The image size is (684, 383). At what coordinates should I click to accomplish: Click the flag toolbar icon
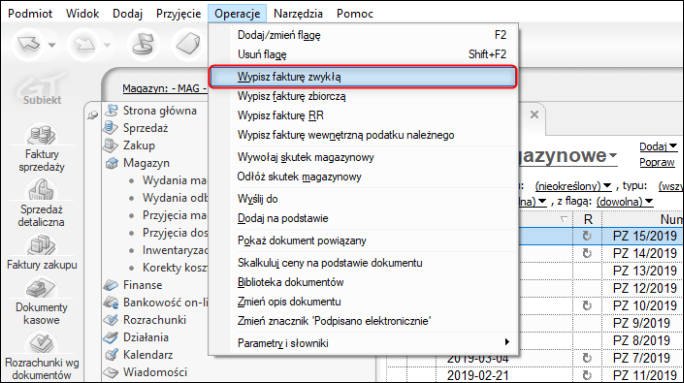click(x=144, y=44)
